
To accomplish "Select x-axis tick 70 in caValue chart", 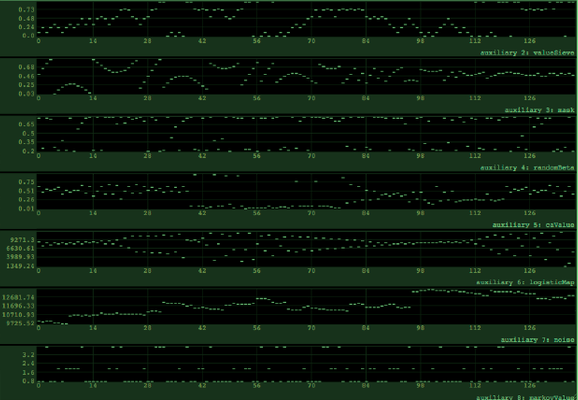I will (311, 213).
